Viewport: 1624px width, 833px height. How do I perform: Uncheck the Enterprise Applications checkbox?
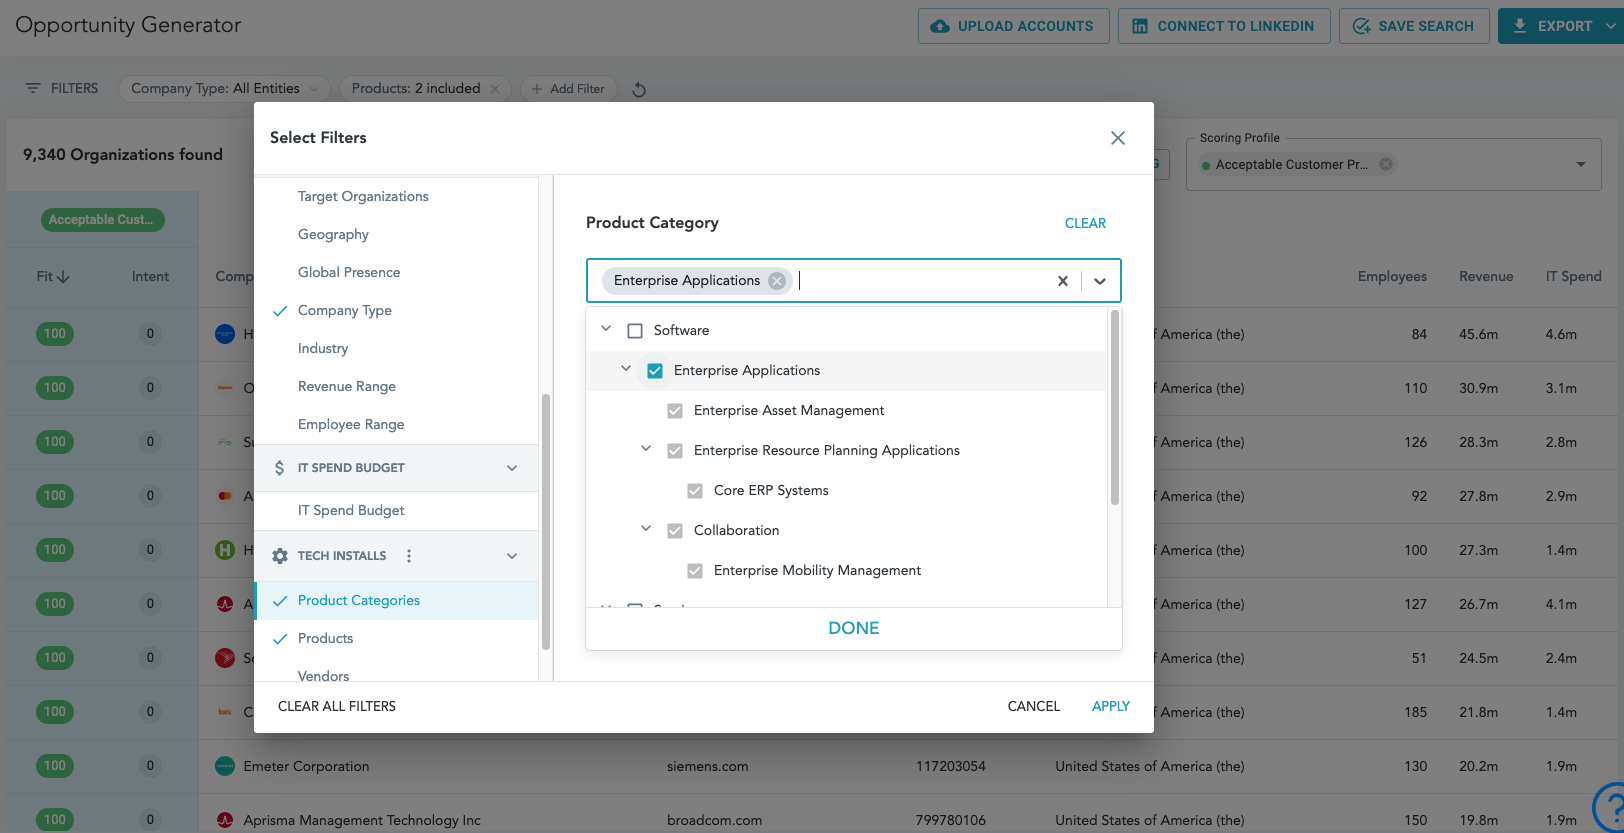(x=655, y=371)
